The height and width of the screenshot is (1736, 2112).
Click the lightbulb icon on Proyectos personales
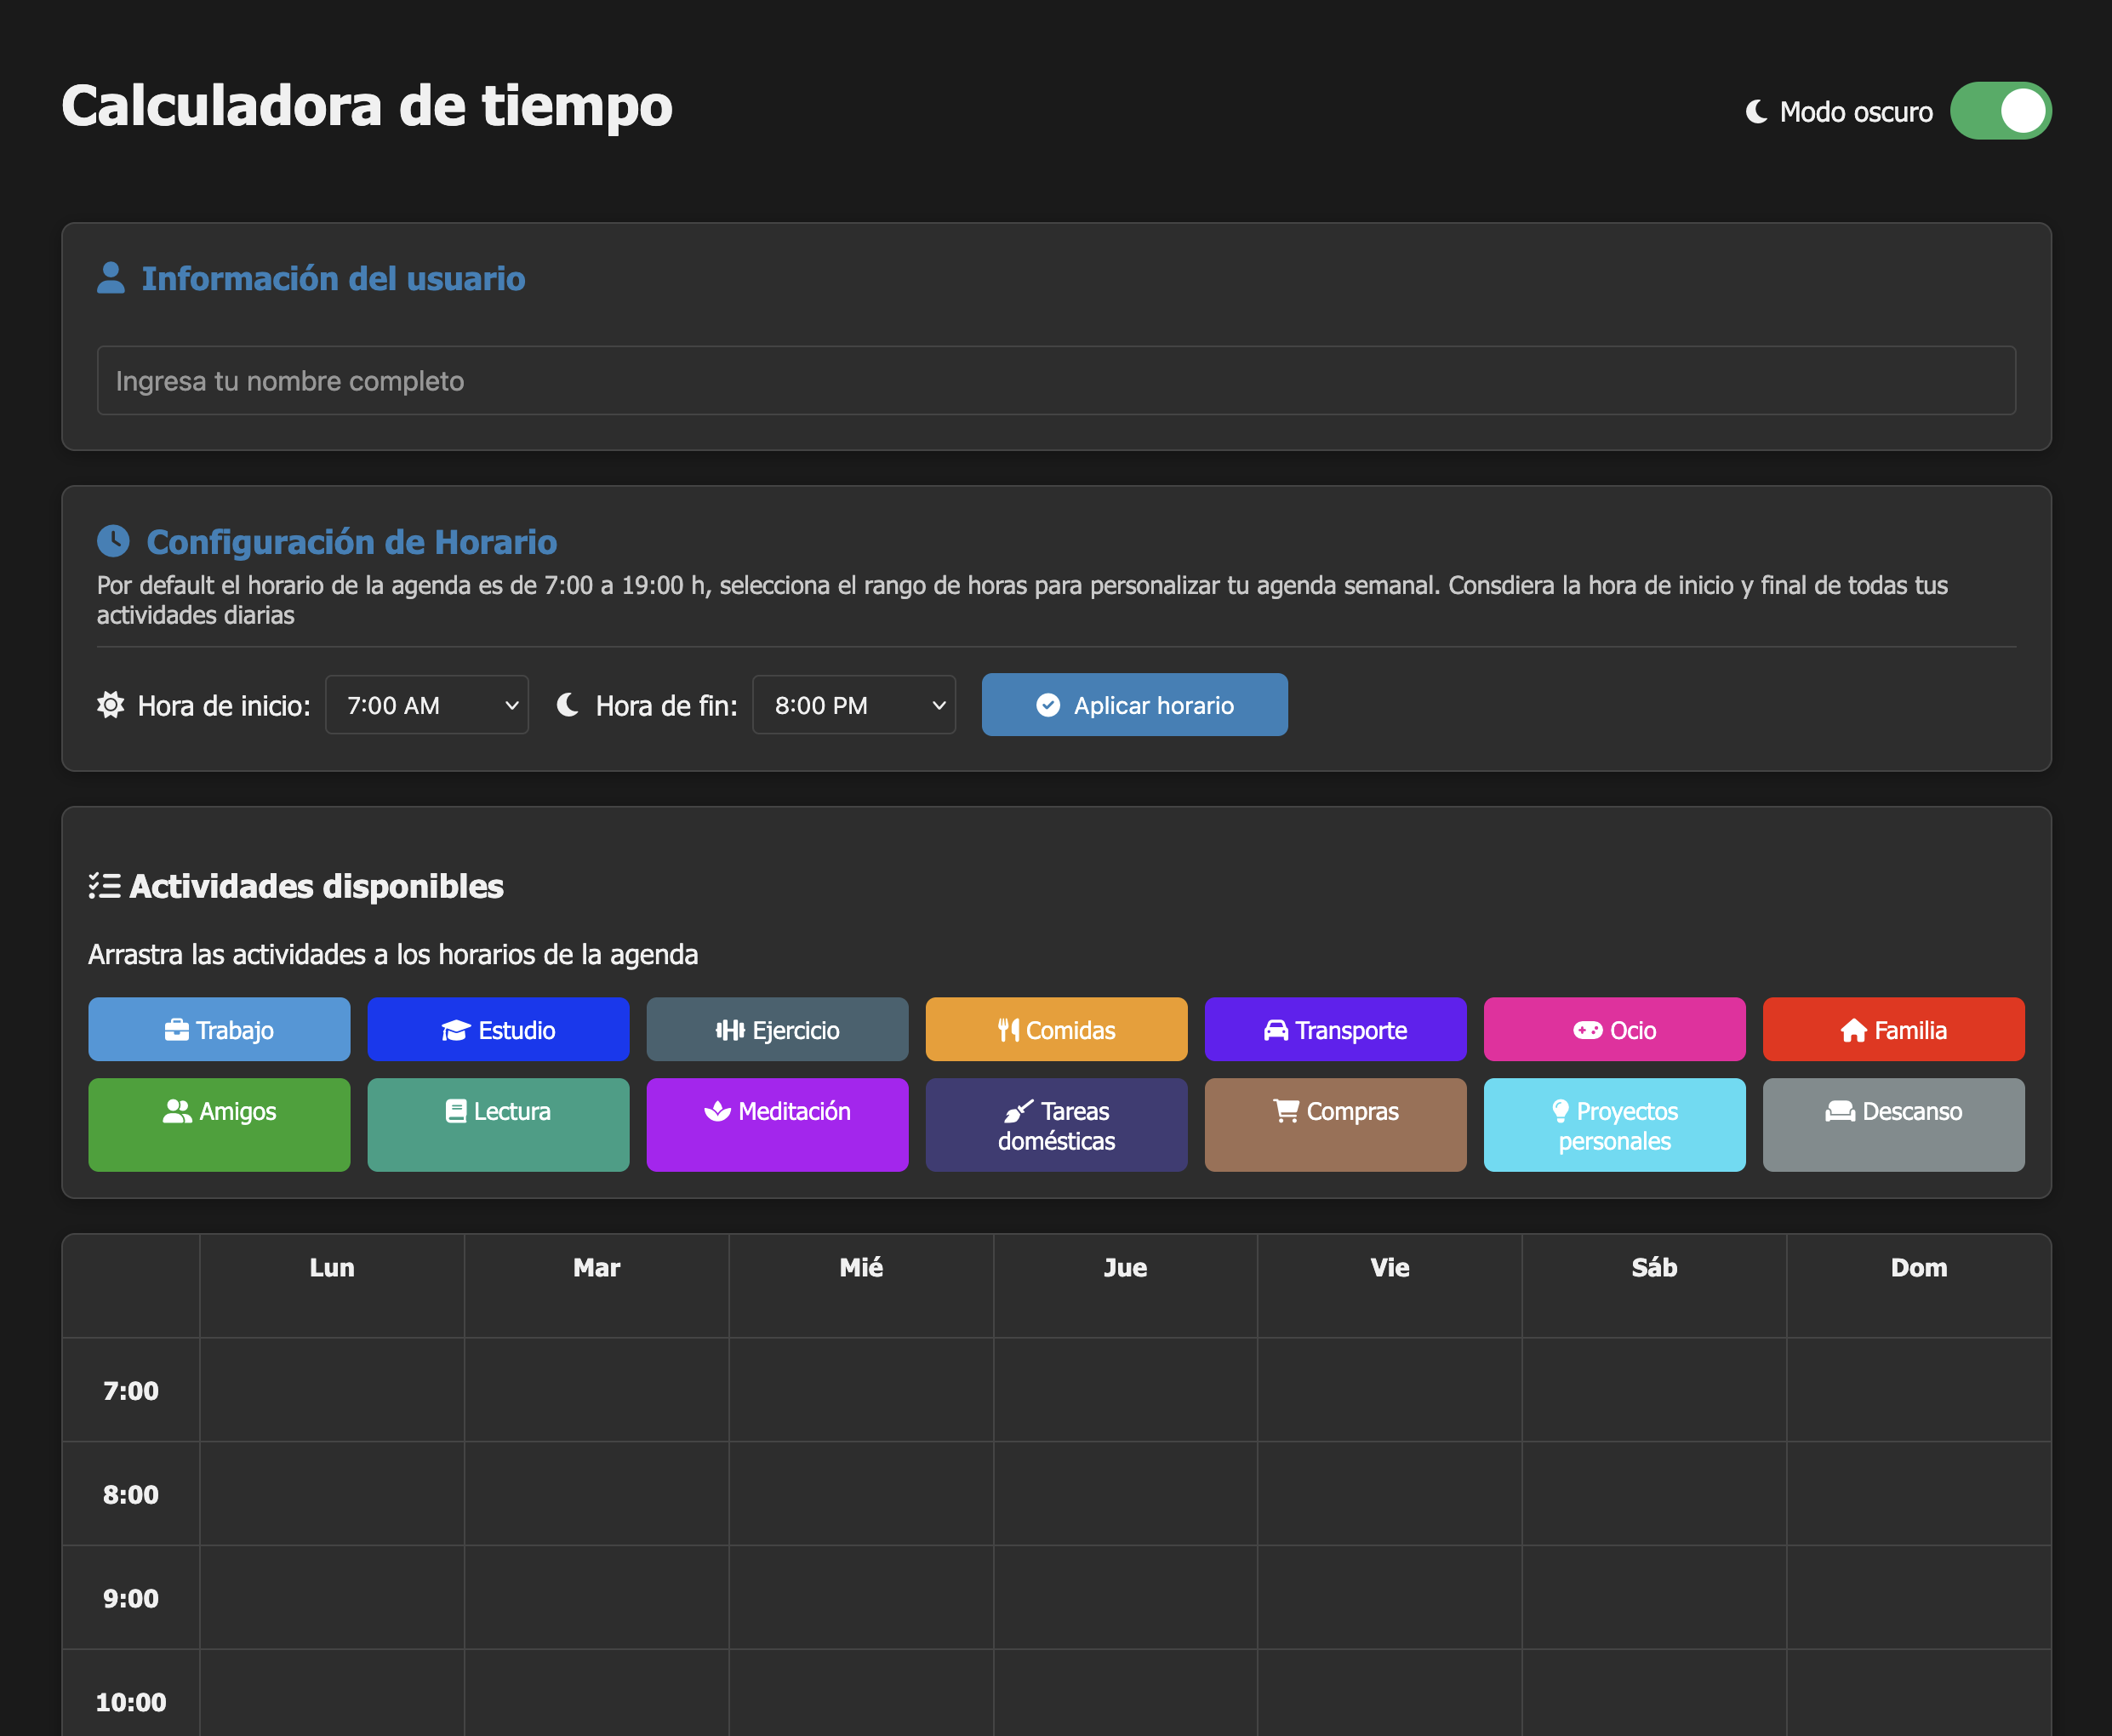[x=1560, y=1111]
